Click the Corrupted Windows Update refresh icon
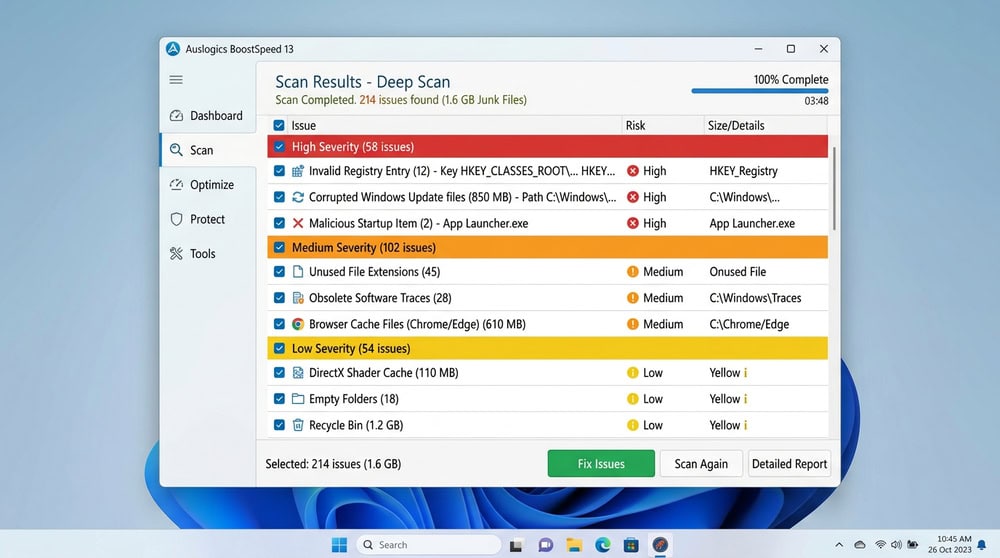Viewport: 1000px width, 558px height. click(298, 197)
